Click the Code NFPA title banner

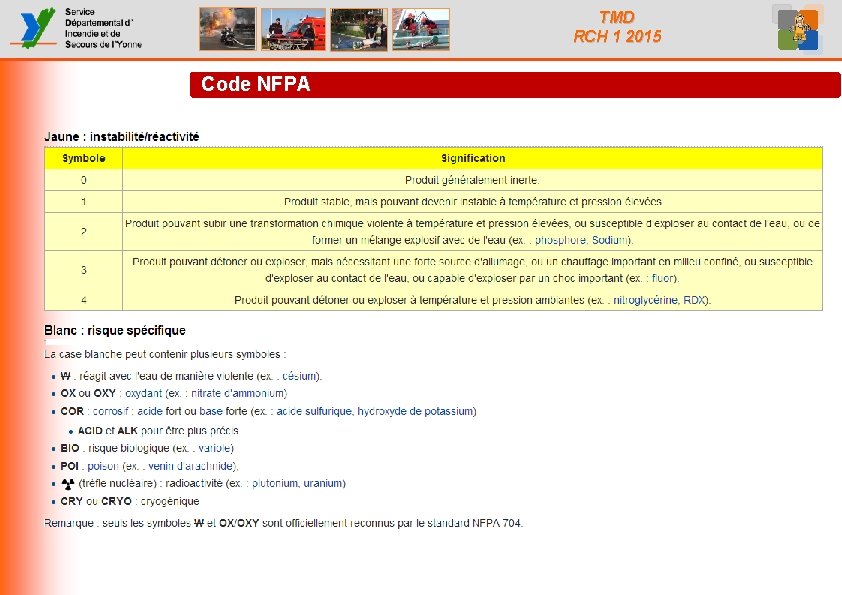(515, 85)
